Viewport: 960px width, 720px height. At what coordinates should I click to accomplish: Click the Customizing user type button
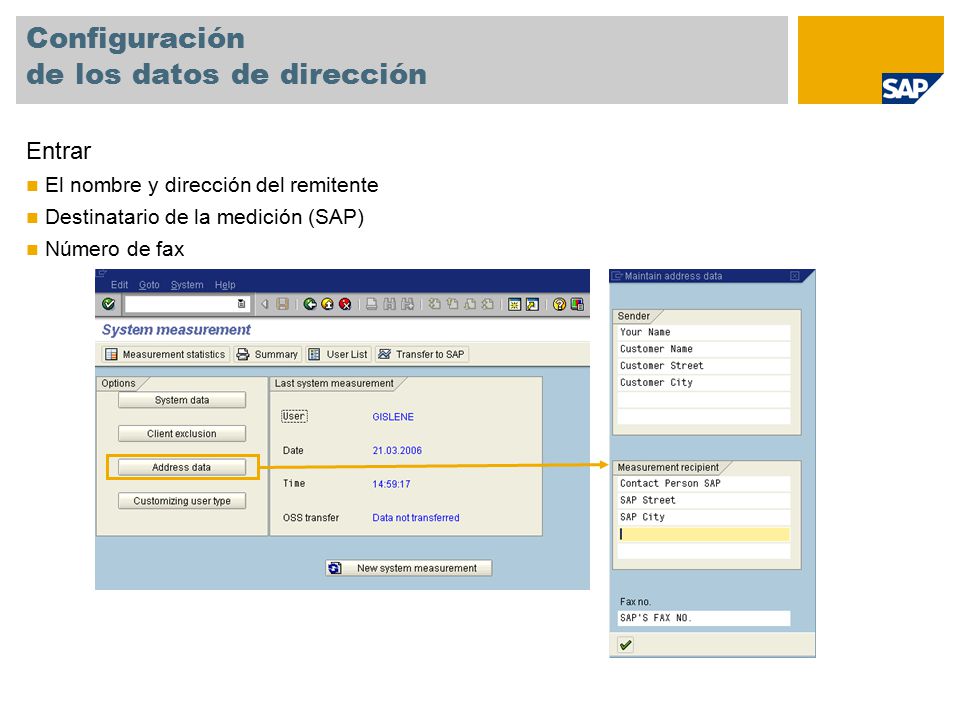(182, 501)
